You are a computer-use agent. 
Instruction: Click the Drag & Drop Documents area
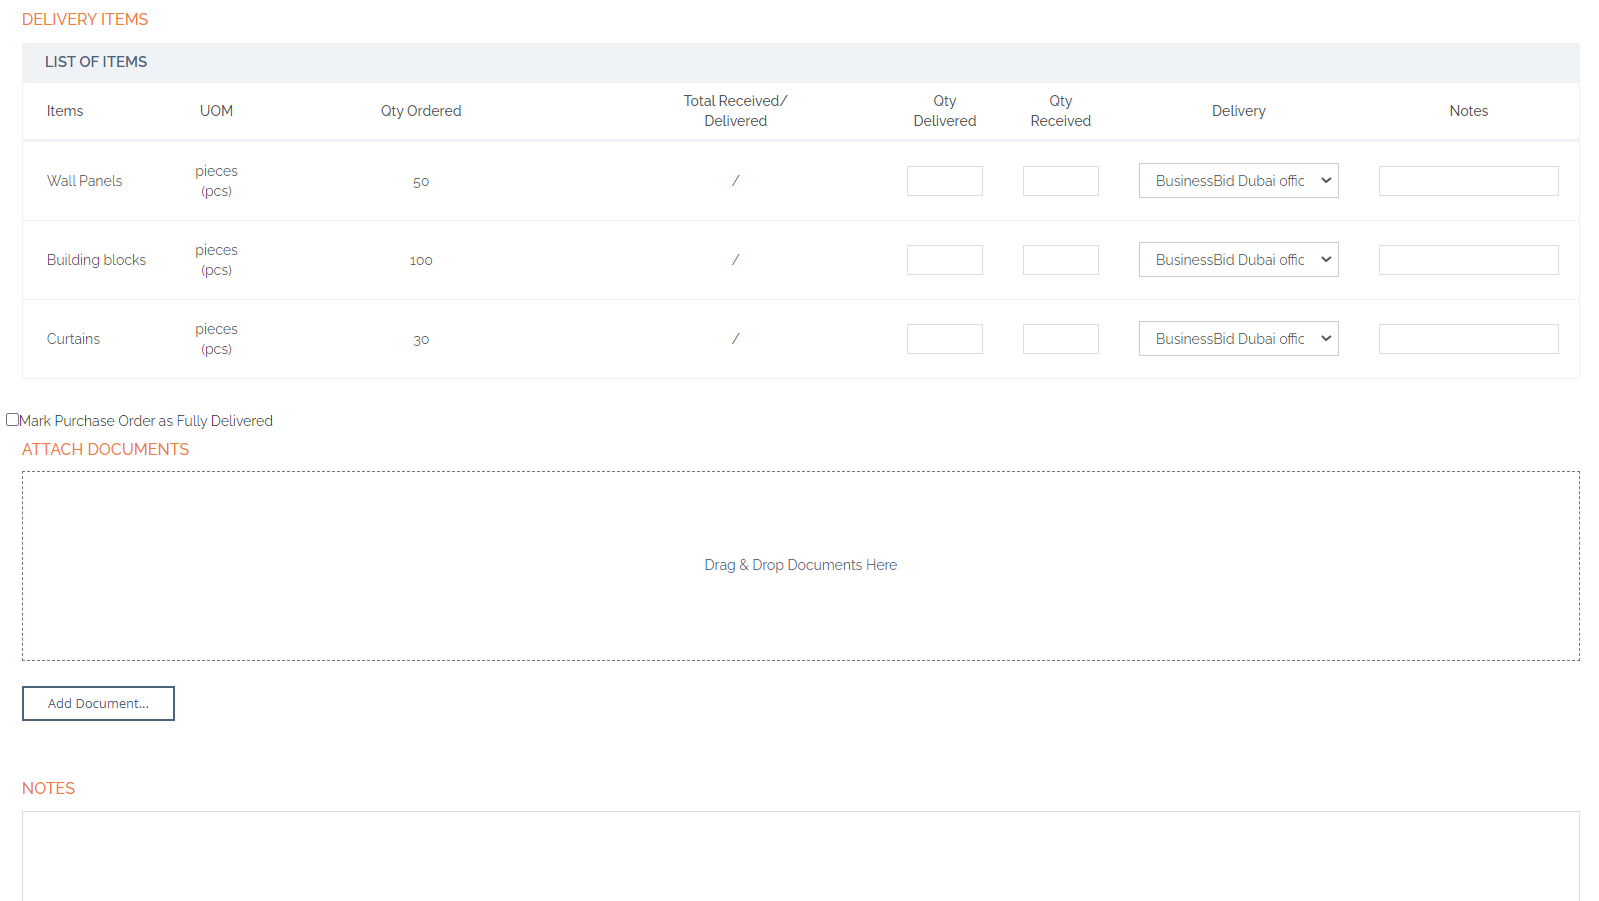click(x=800, y=565)
